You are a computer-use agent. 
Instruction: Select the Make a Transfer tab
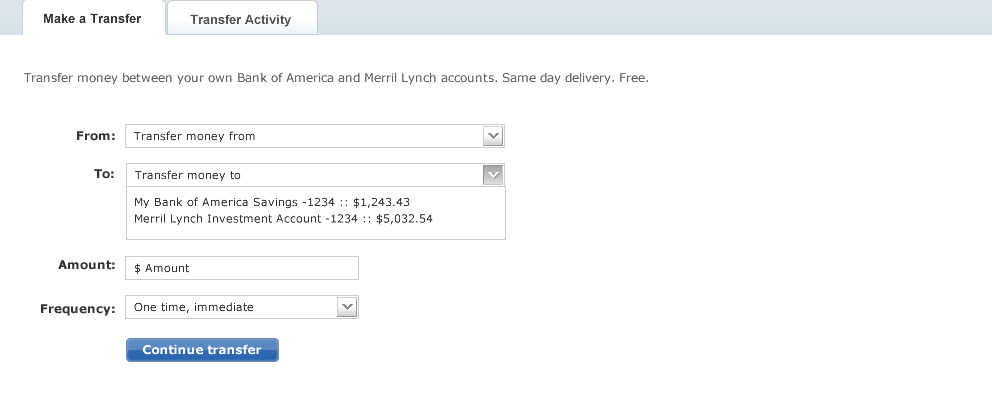point(93,18)
